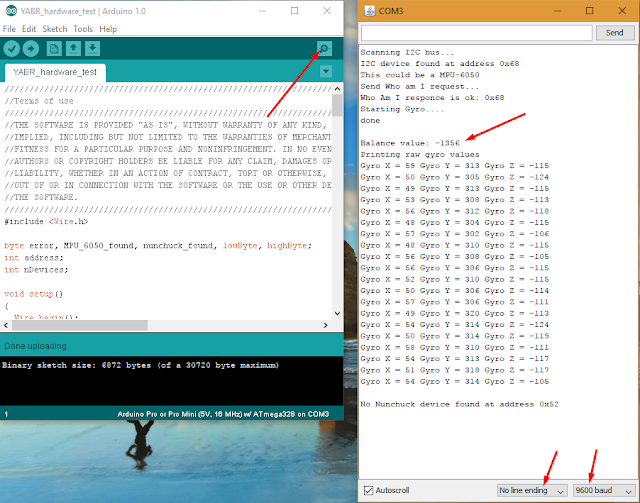Click the 'int nDevices;' code line
The width and height of the screenshot is (640, 503).
(x=36, y=270)
